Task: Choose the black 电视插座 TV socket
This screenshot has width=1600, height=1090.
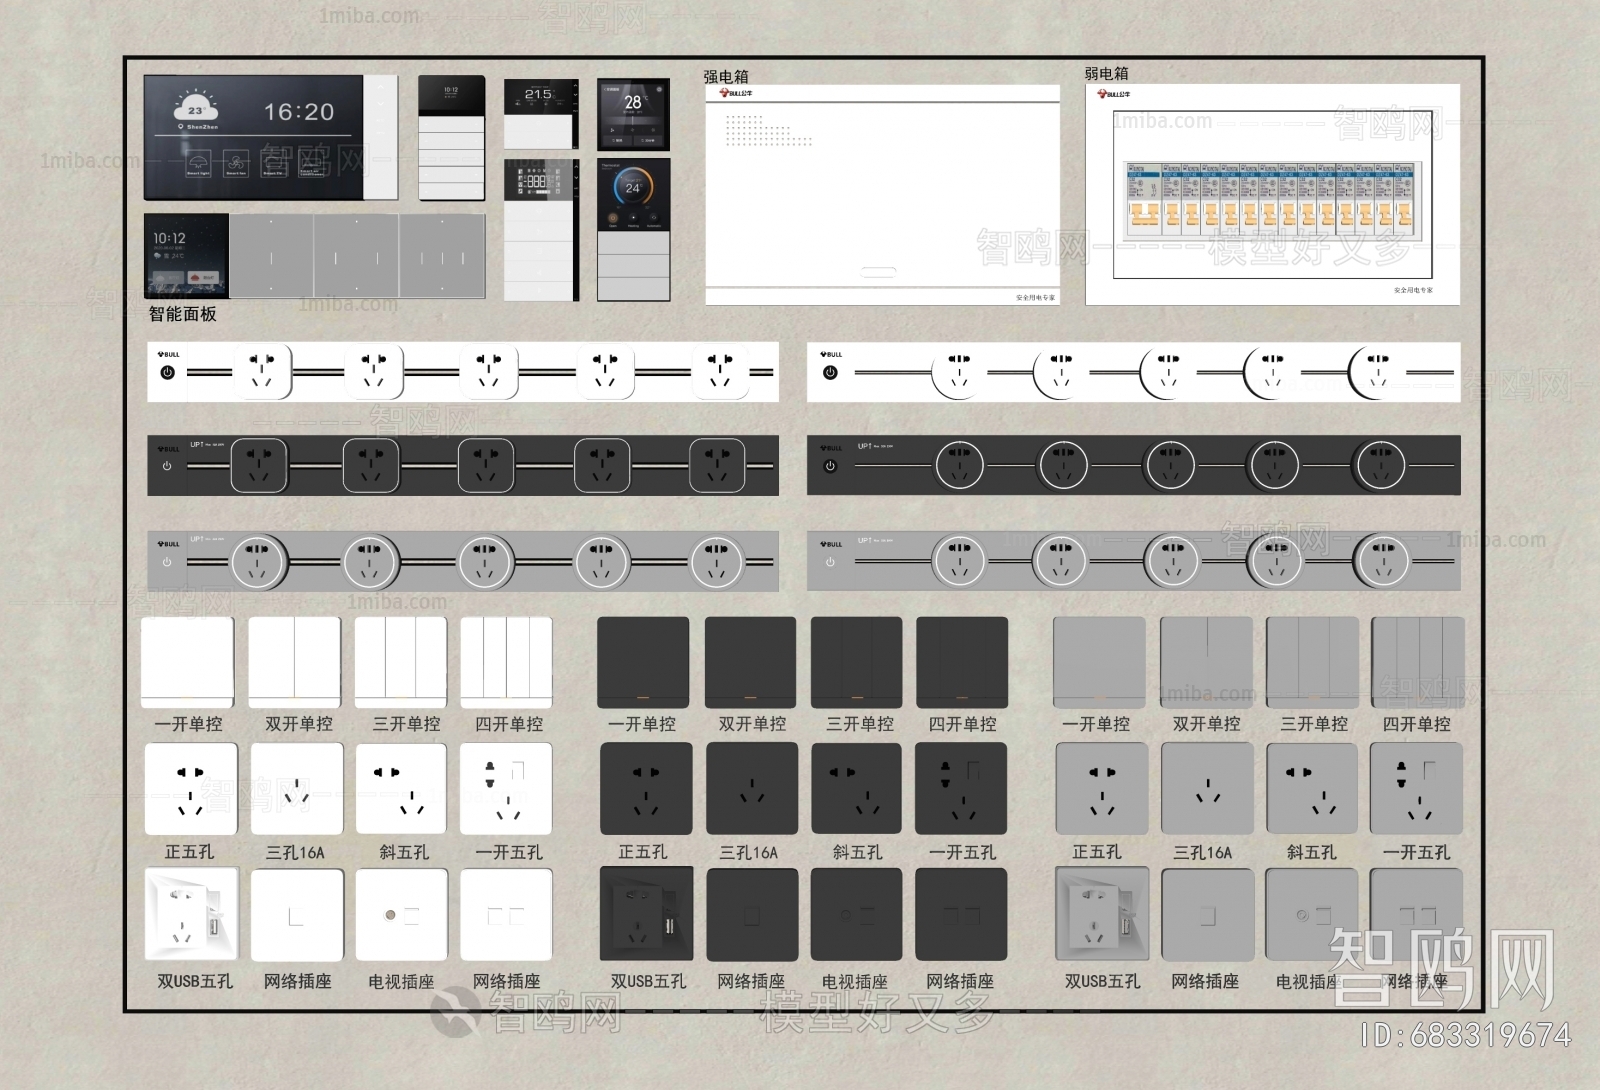Action: pos(857,915)
